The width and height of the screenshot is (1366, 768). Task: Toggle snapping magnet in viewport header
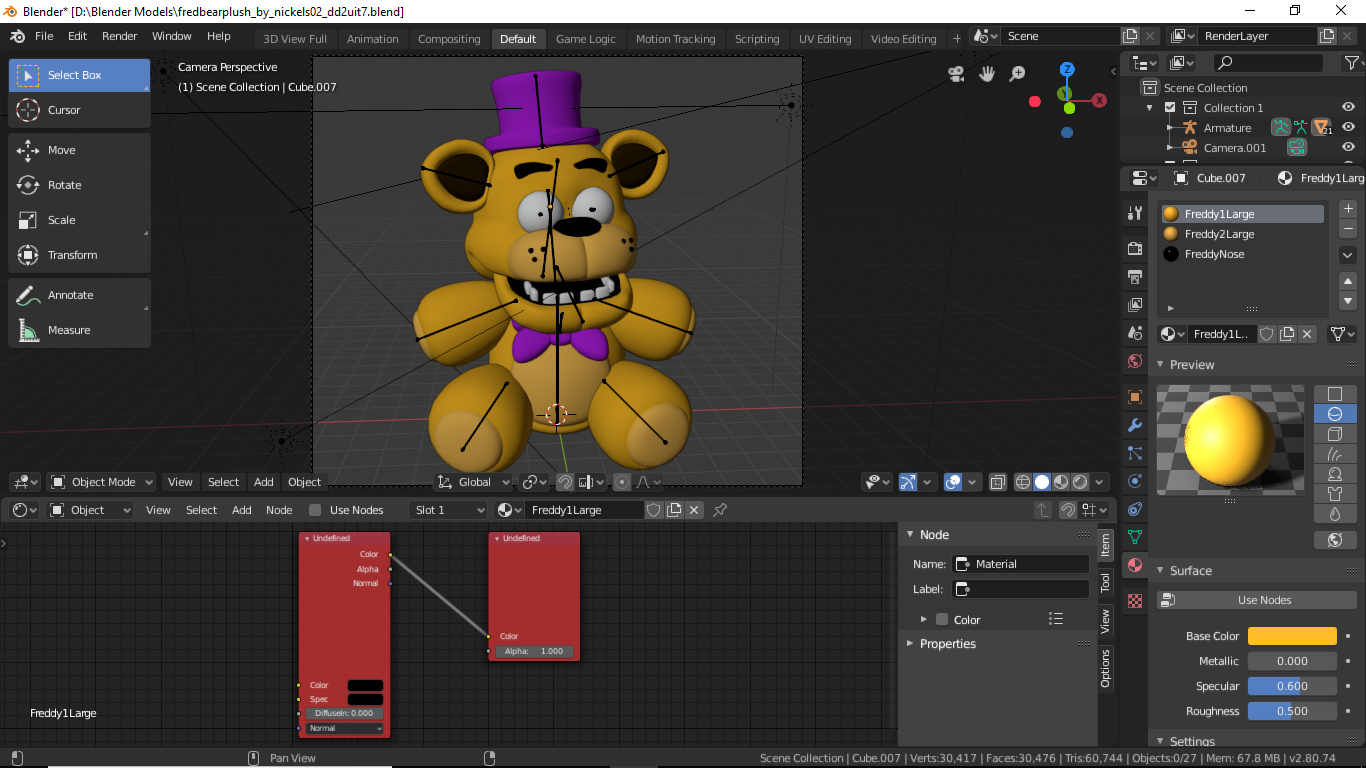pos(565,482)
